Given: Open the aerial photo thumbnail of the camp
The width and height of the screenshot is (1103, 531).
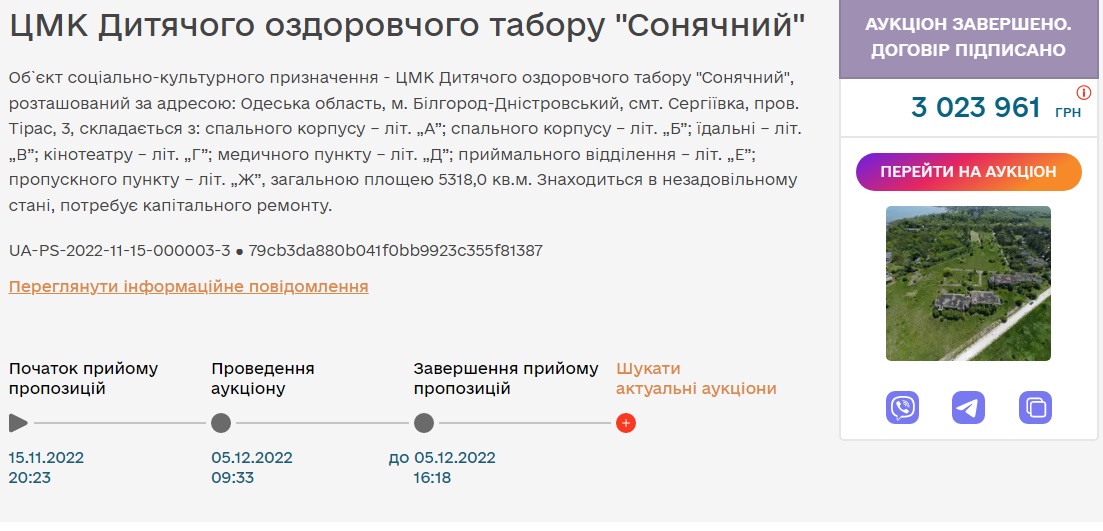Looking at the screenshot, I should coord(968,283).
